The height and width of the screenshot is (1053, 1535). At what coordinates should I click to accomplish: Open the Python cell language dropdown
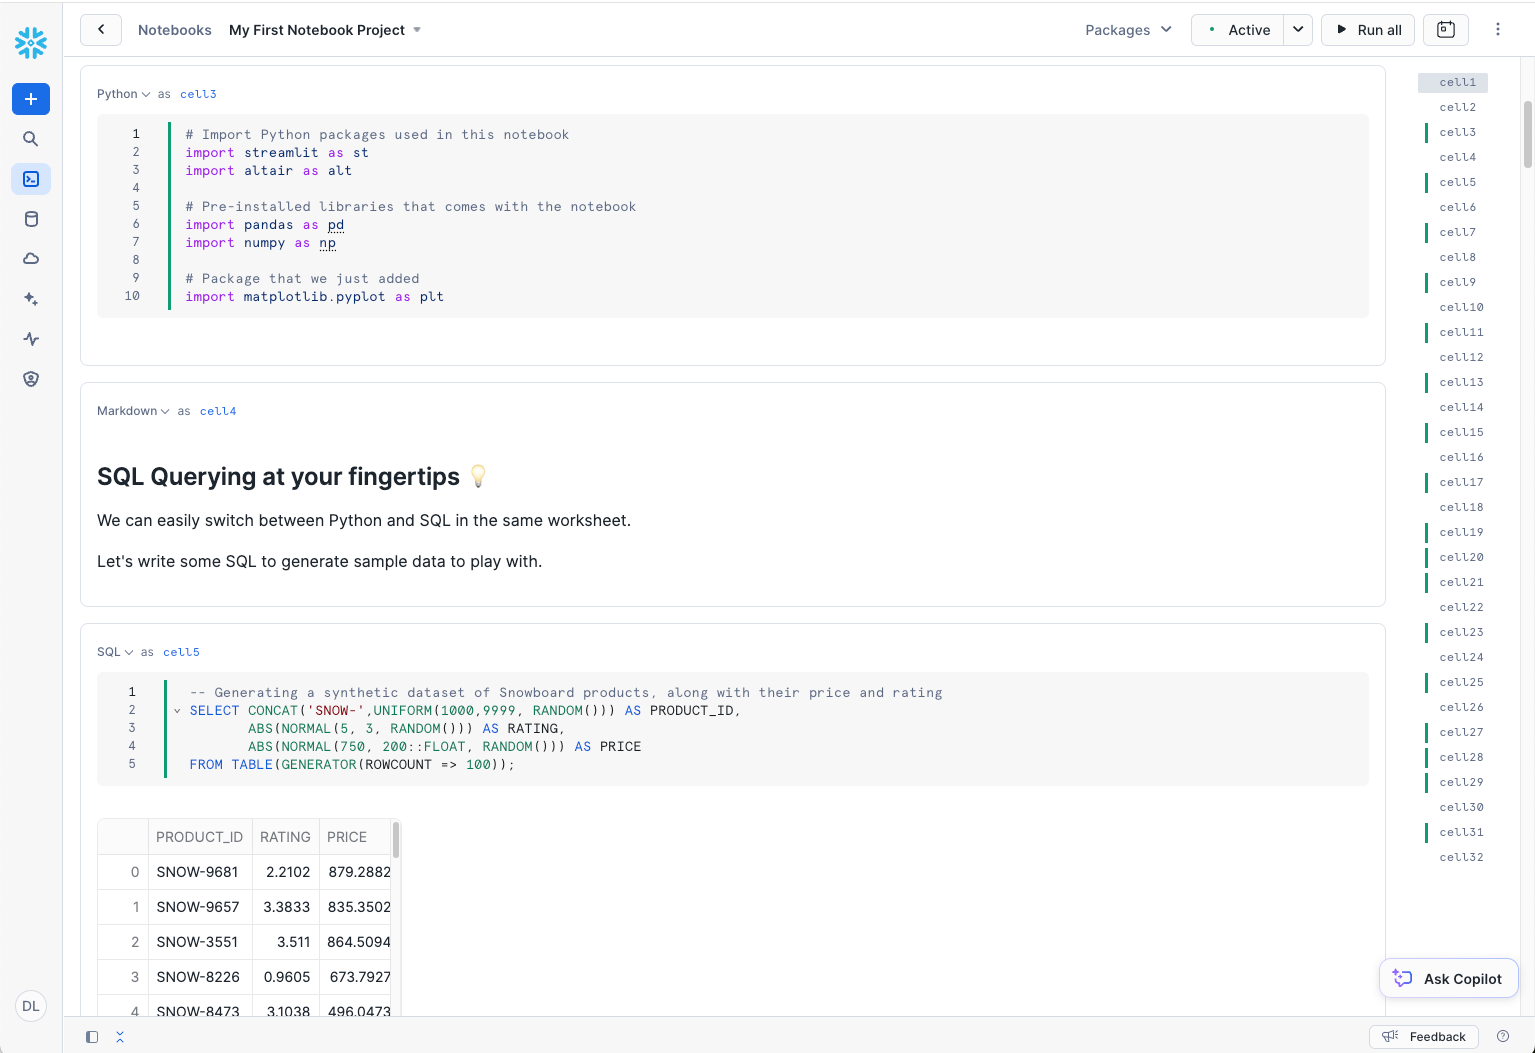(123, 94)
